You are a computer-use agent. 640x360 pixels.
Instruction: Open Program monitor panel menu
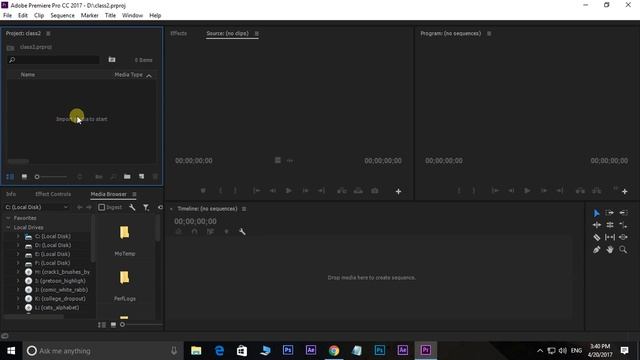(x=489, y=33)
